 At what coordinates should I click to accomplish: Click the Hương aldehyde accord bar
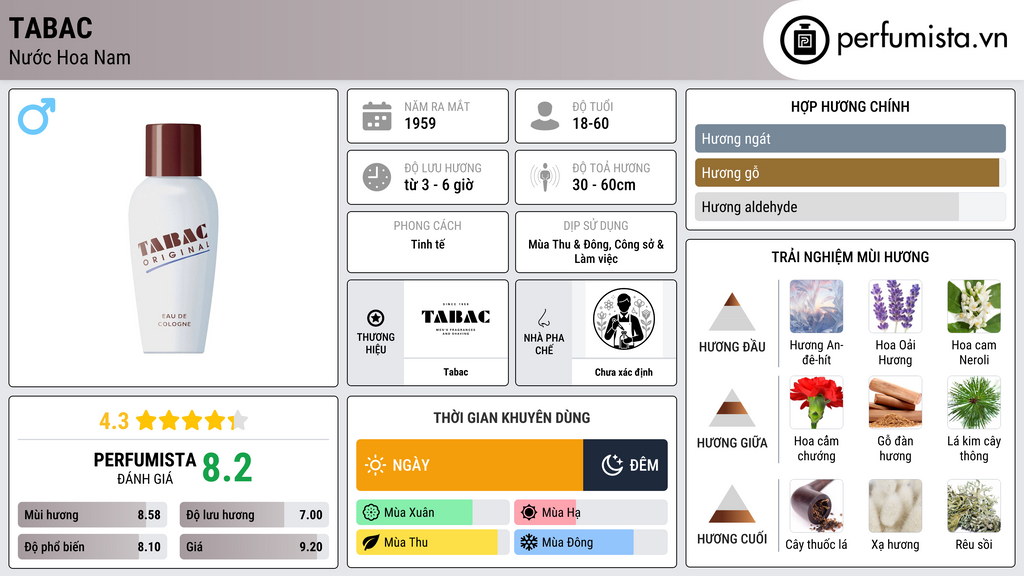pyautogui.click(x=850, y=207)
